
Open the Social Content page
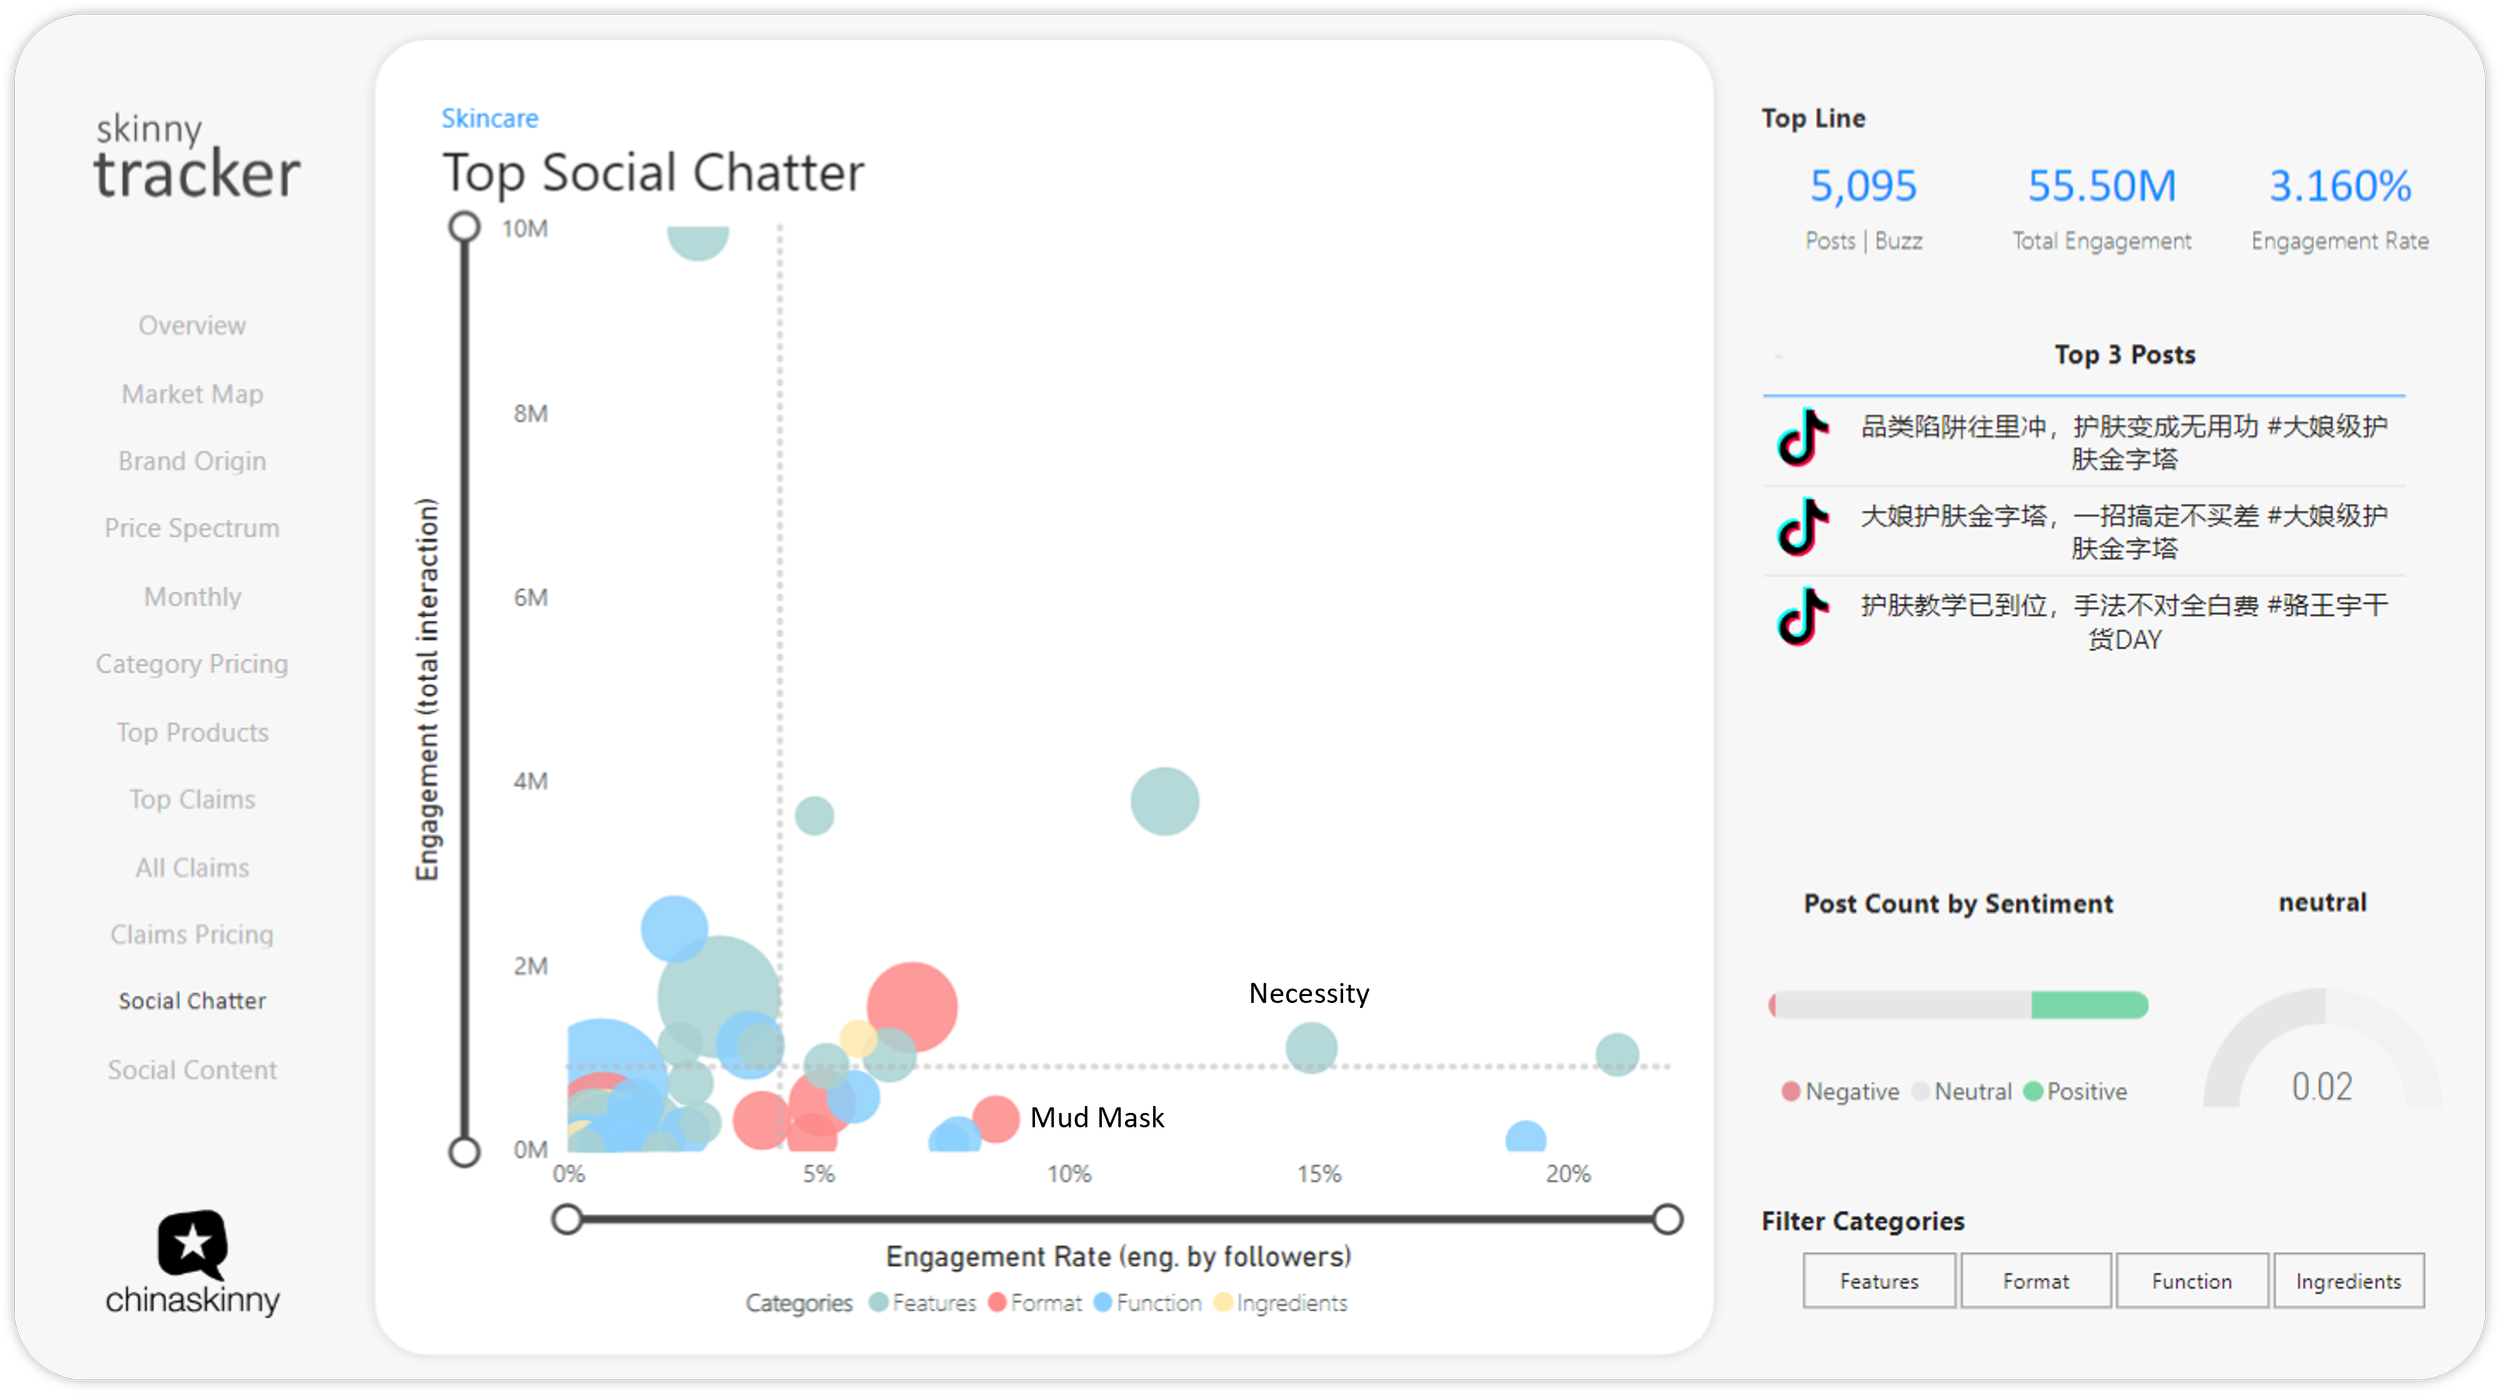[x=192, y=1070]
